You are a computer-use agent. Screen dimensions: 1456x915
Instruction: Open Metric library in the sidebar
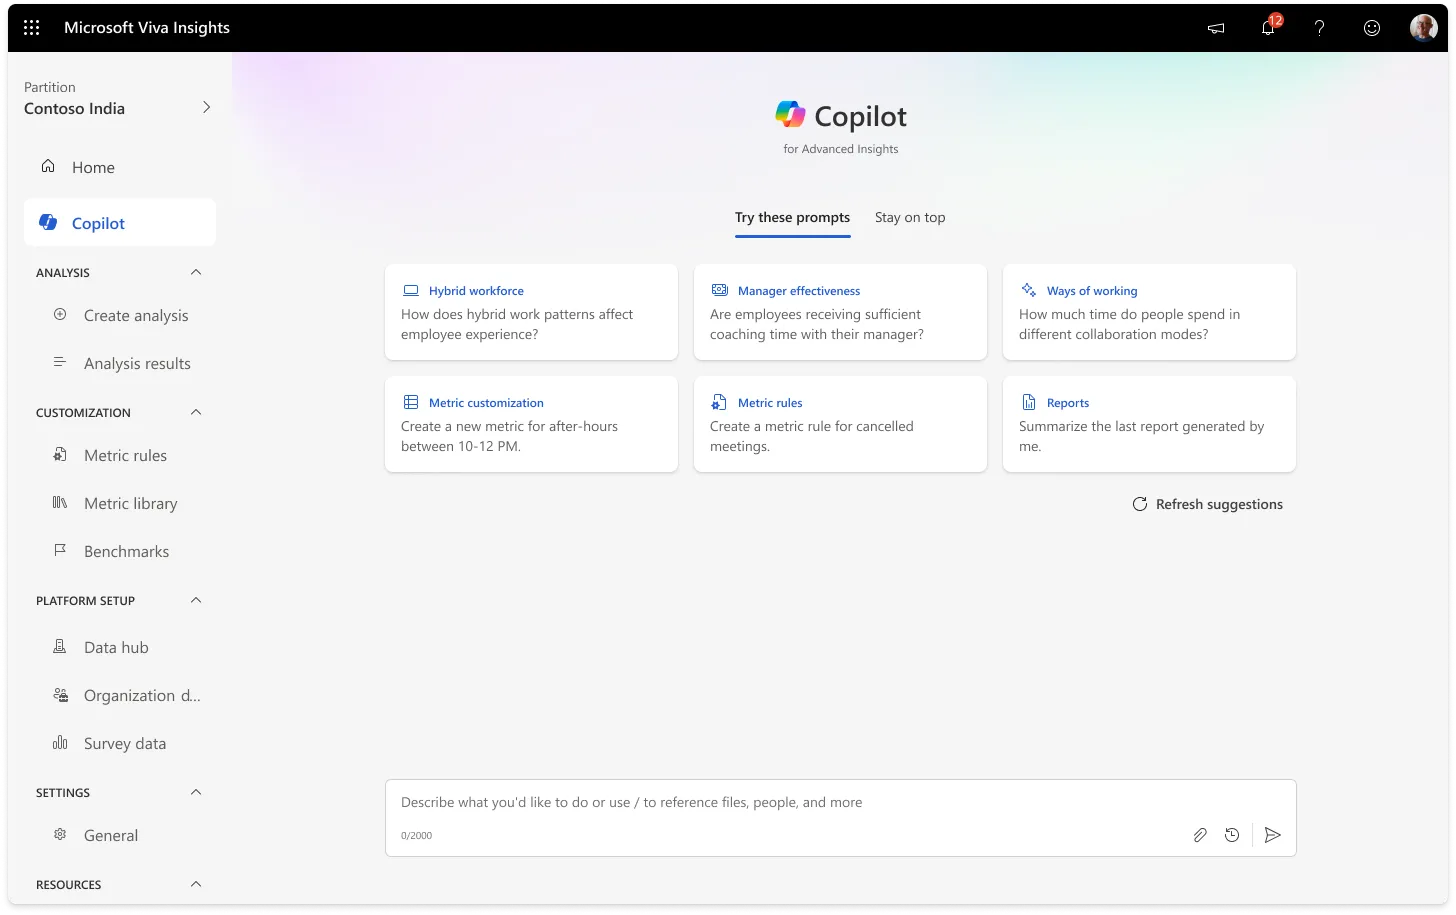click(x=130, y=503)
